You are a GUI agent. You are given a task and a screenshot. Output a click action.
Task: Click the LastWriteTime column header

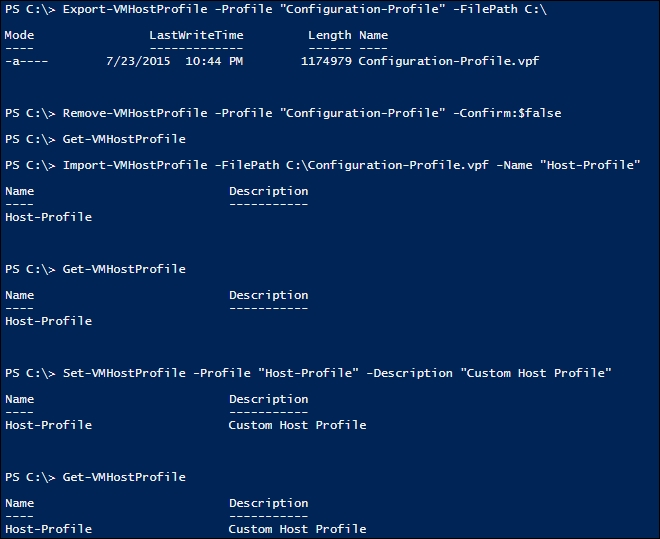196,35
